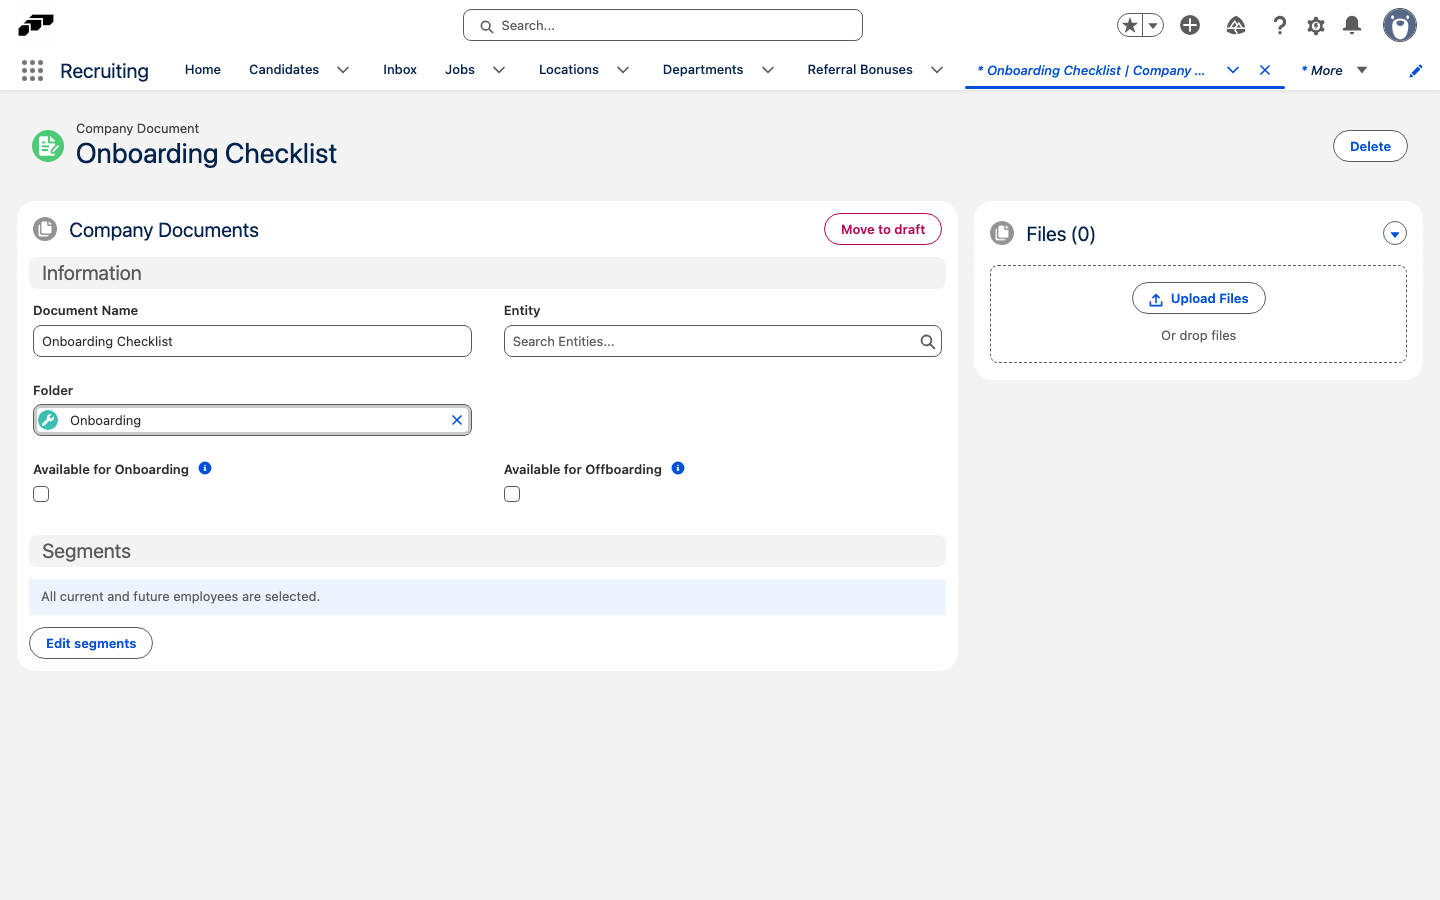Open Onboarding Checklist tab dropdown chevron
The width and height of the screenshot is (1440, 900).
point(1233,70)
